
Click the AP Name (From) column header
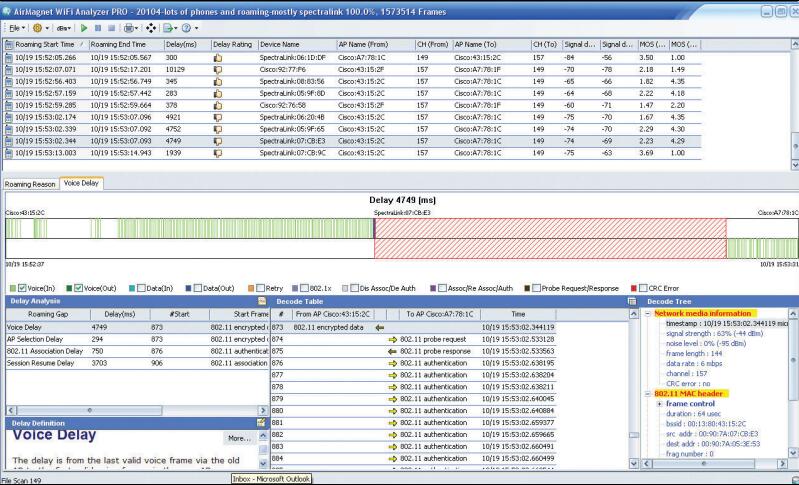click(376, 45)
